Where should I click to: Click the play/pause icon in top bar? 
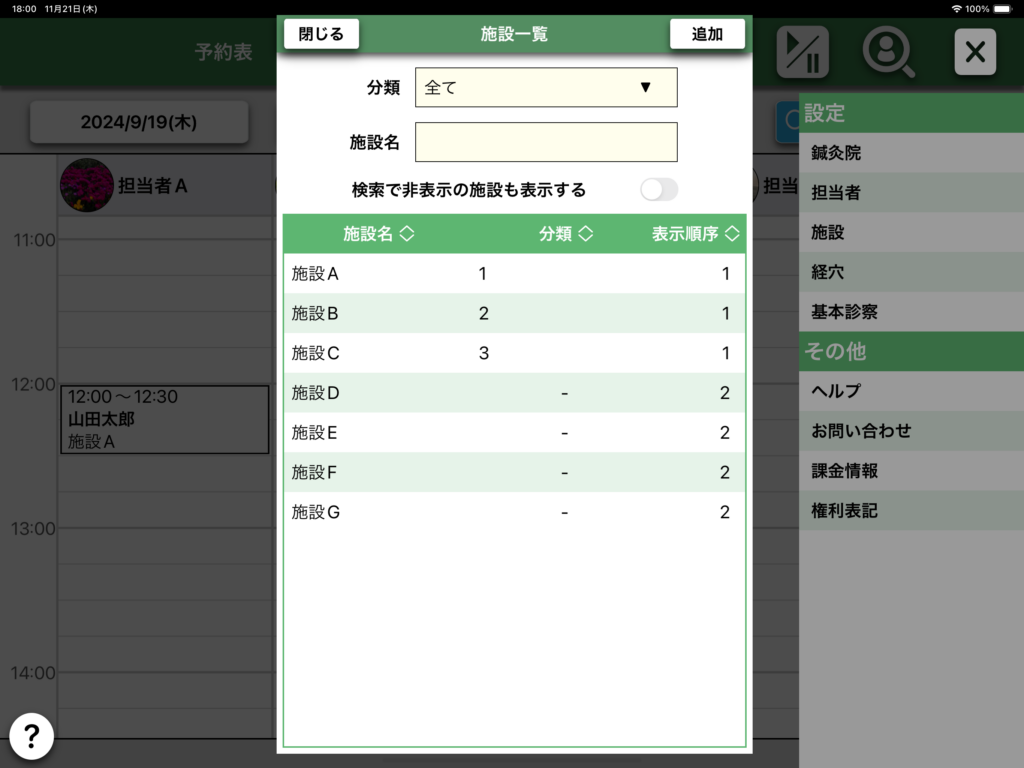coord(802,52)
